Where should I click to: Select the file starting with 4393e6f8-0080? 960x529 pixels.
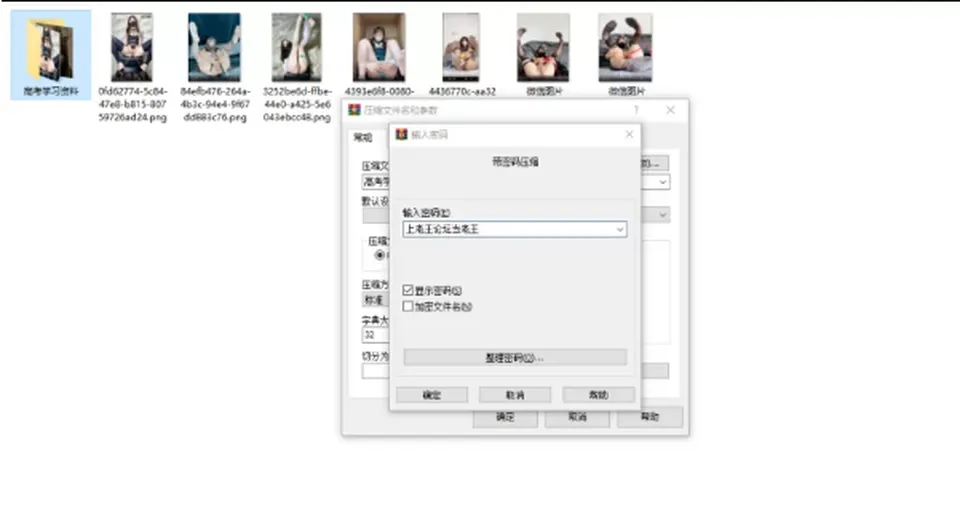pyautogui.click(x=379, y=55)
